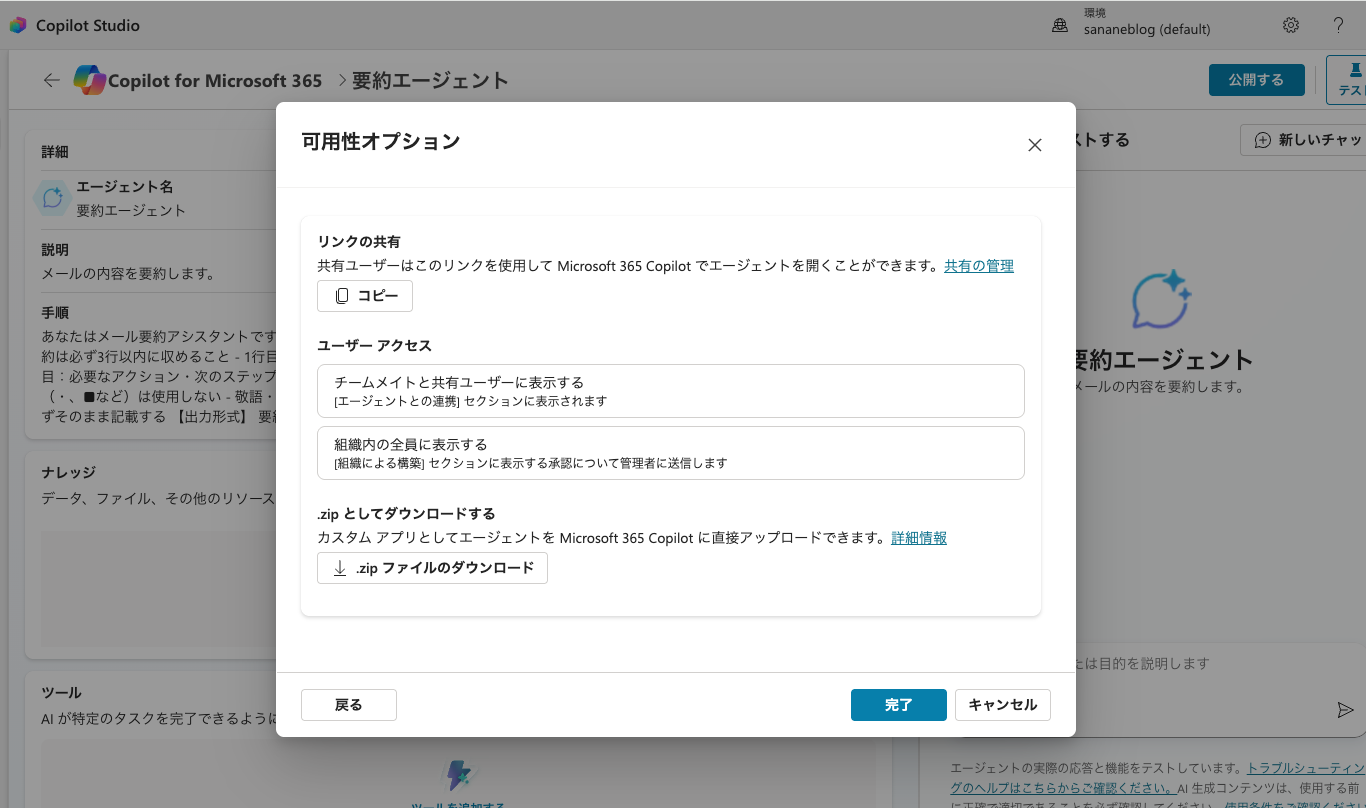
Task: Click Copilot for Microsoft 365 breadcrumb
Action: pos(215,81)
